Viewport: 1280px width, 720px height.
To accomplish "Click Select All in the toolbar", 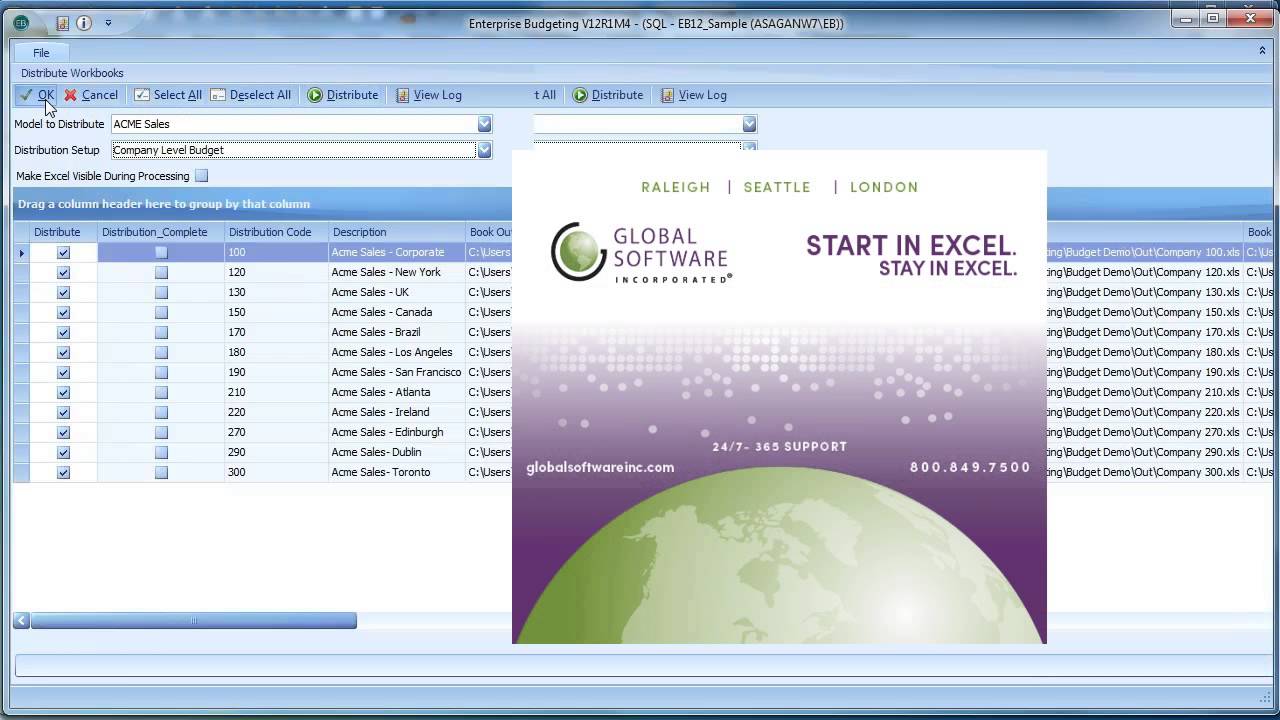I will click(x=168, y=95).
